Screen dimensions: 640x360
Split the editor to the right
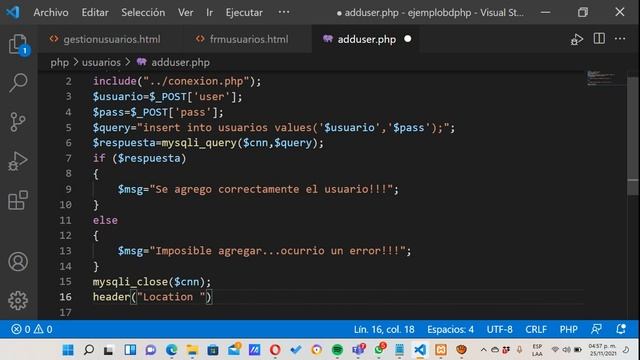coord(599,39)
